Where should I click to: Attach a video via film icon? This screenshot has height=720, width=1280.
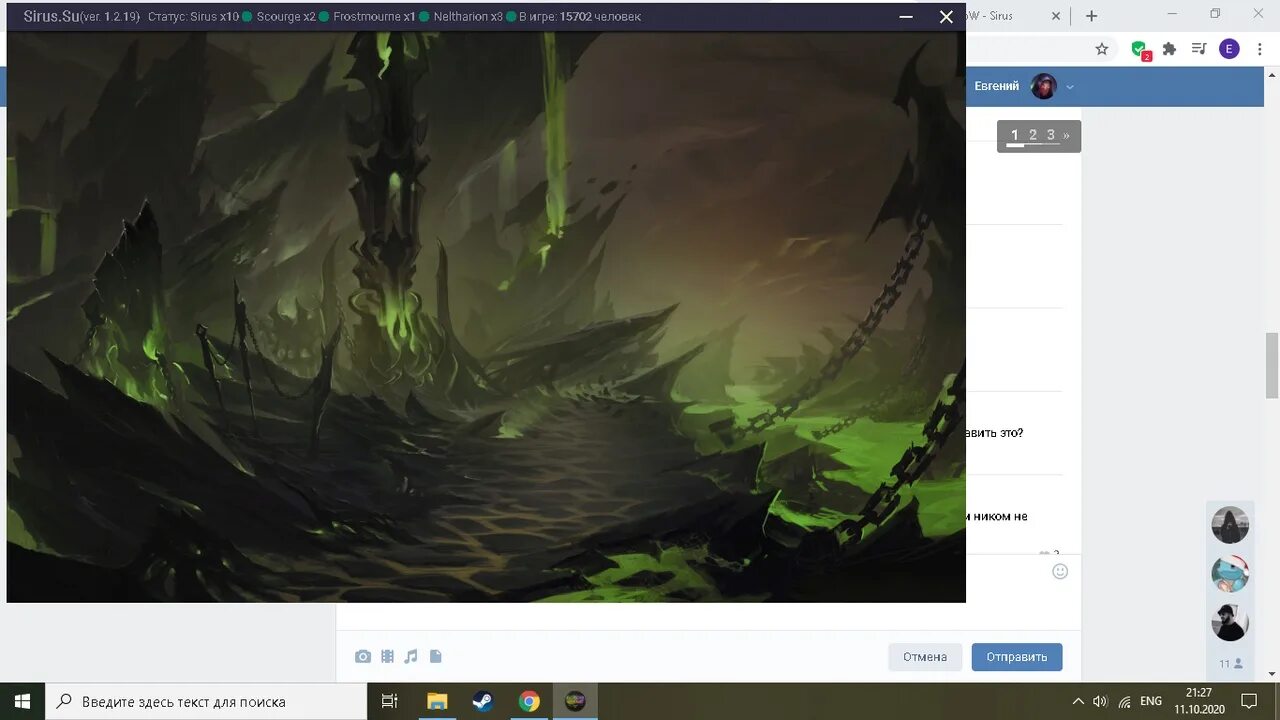387,657
